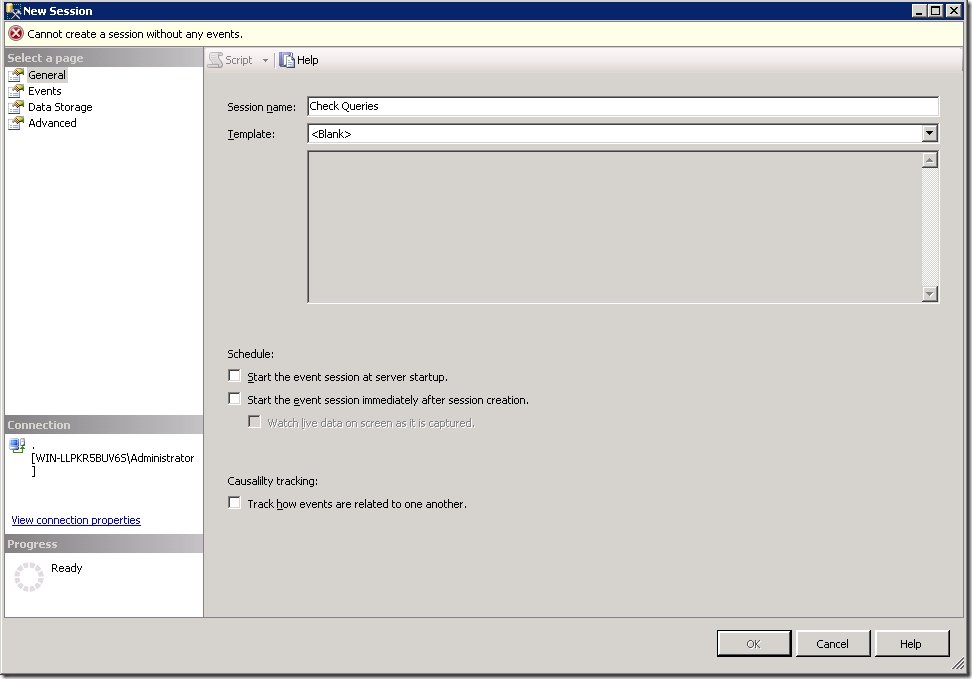The height and width of the screenshot is (679, 972).
Task: Open the Template combo box
Action: point(623,133)
